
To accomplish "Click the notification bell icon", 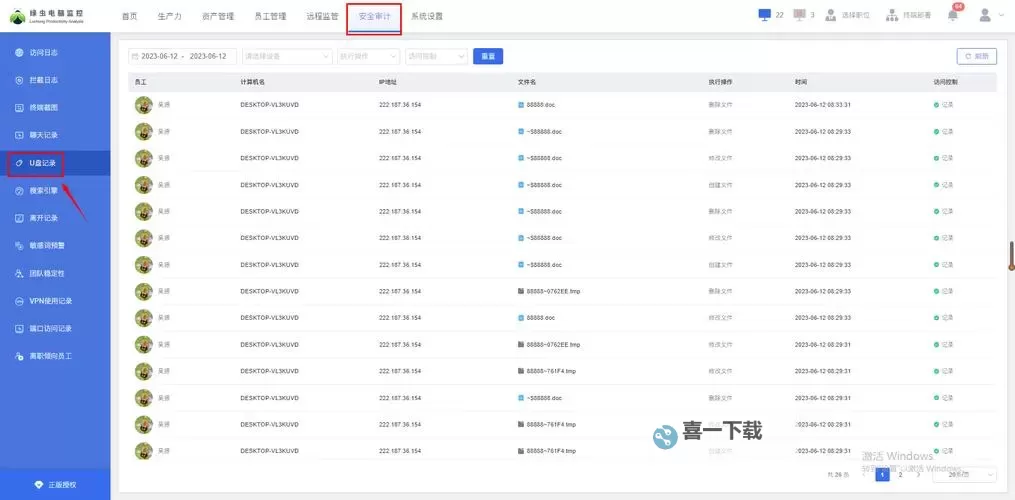I will 952,15.
